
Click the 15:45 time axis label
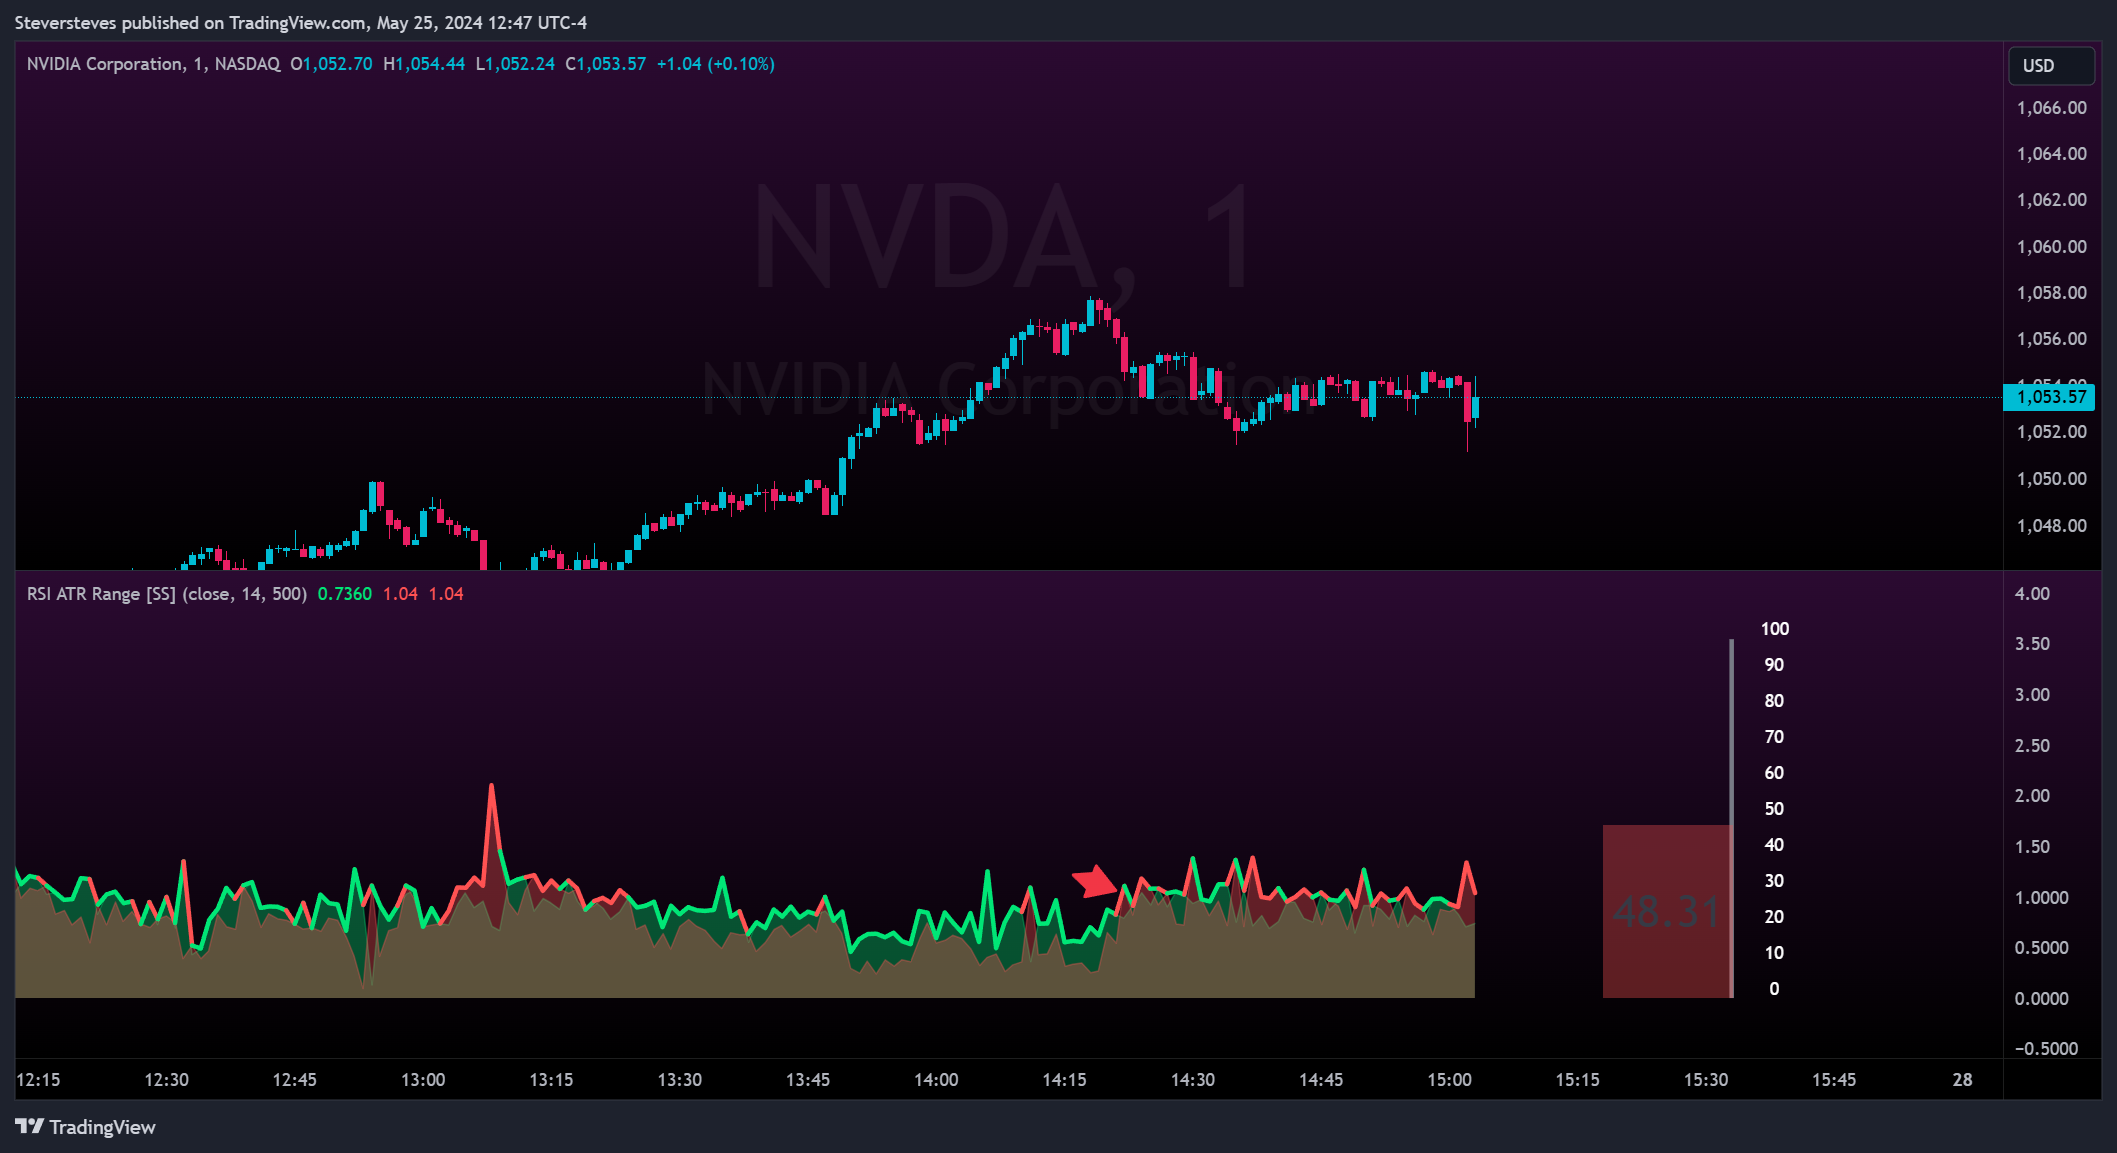point(1834,1080)
